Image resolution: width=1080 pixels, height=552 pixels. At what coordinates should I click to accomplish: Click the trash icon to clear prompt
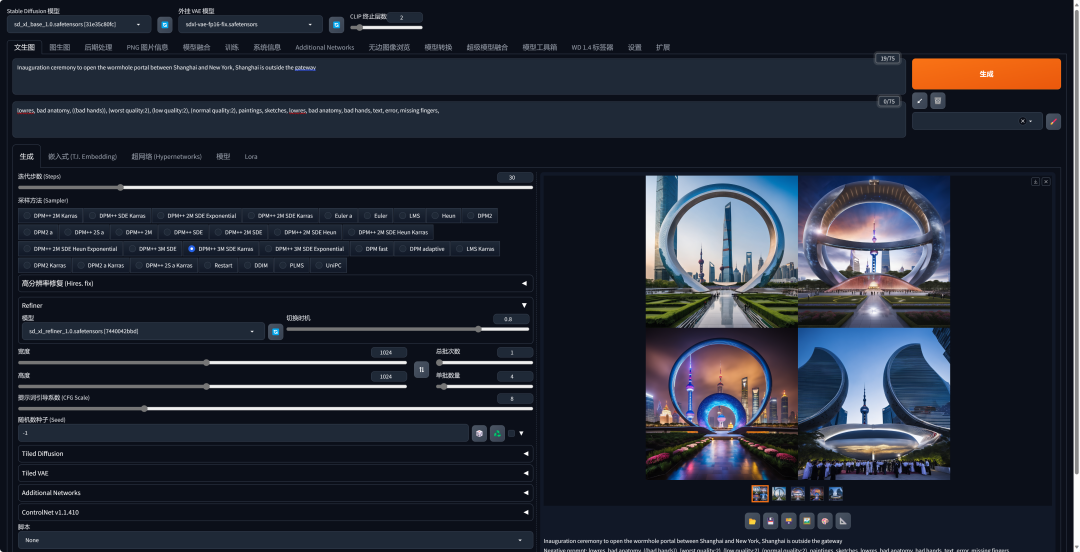click(937, 101)
